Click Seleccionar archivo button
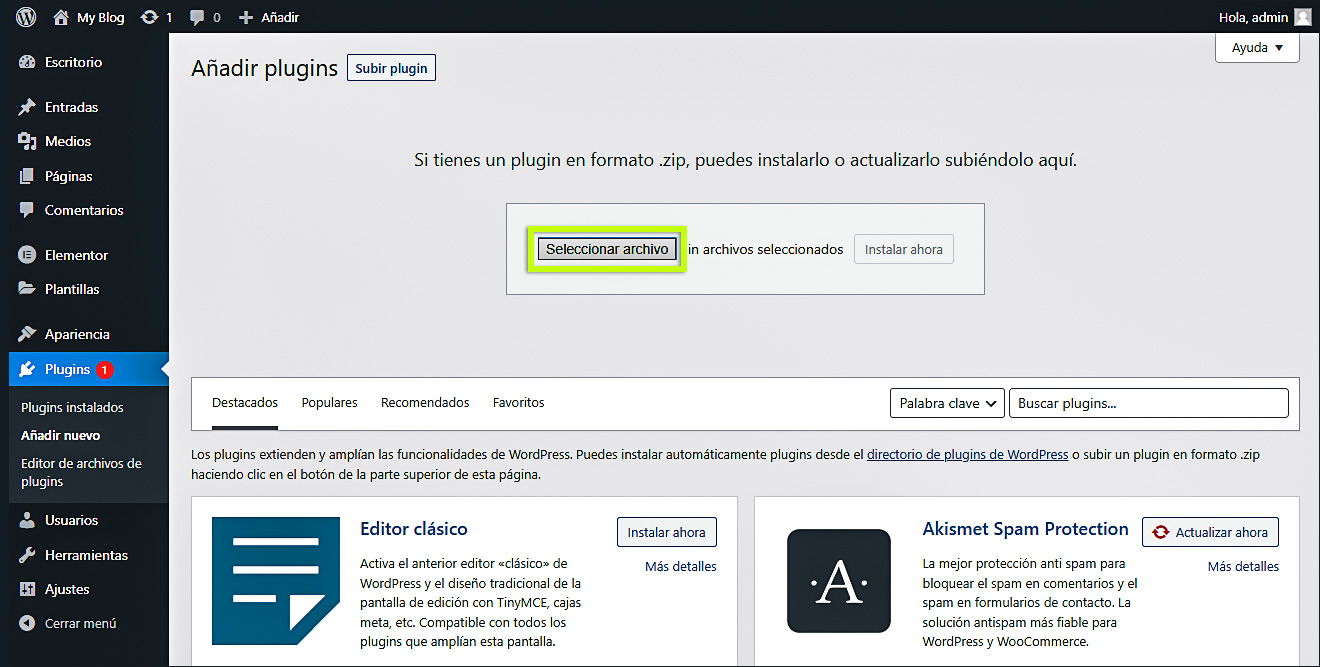1320x667 pixels. click(607, 249)
